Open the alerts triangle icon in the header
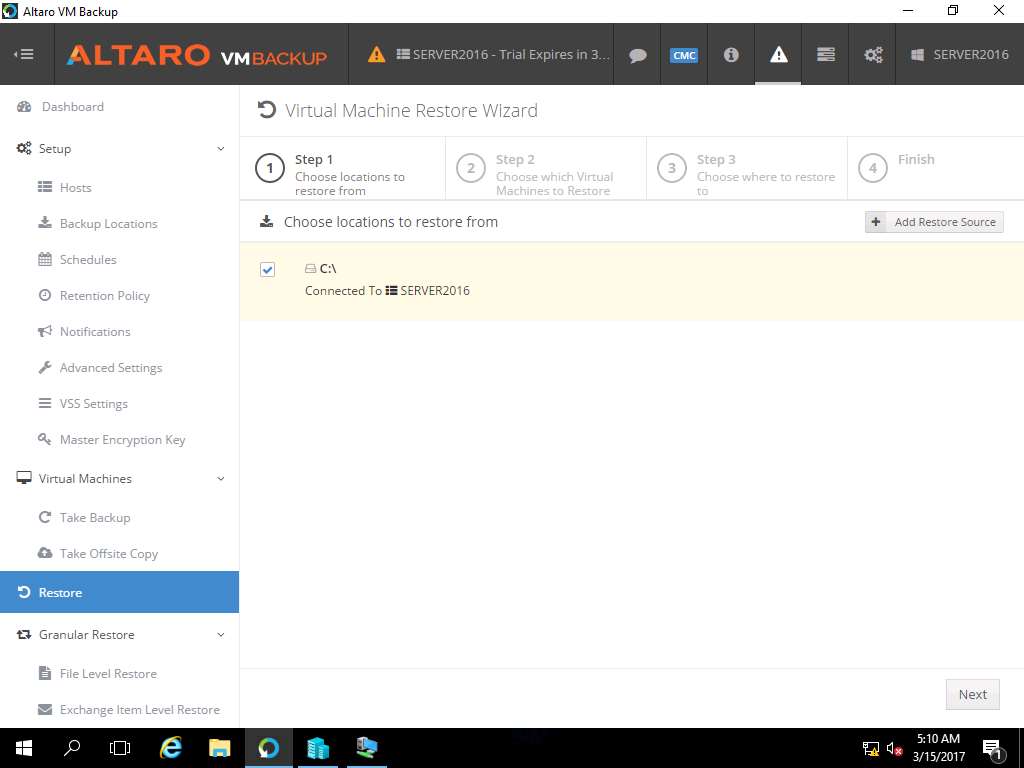The width and height of the screenshot is (1024, 768). pyautogui.click(x=778, y=54)
